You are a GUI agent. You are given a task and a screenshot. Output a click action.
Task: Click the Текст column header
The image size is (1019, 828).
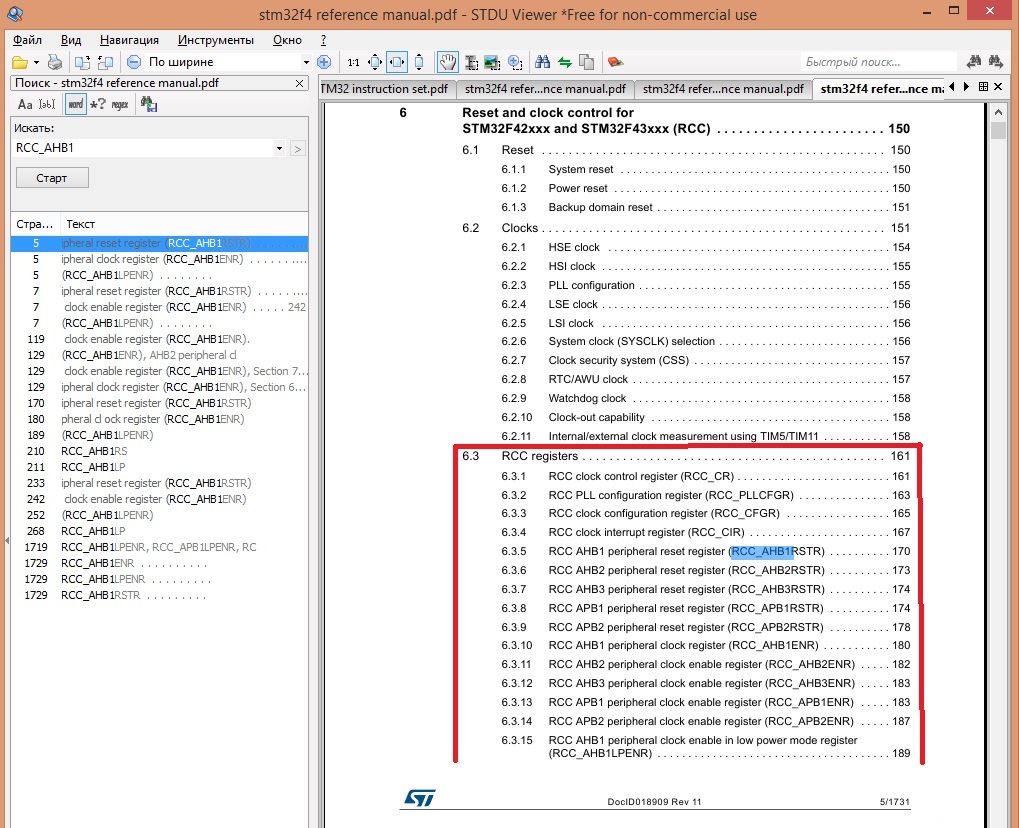(184, 224)
